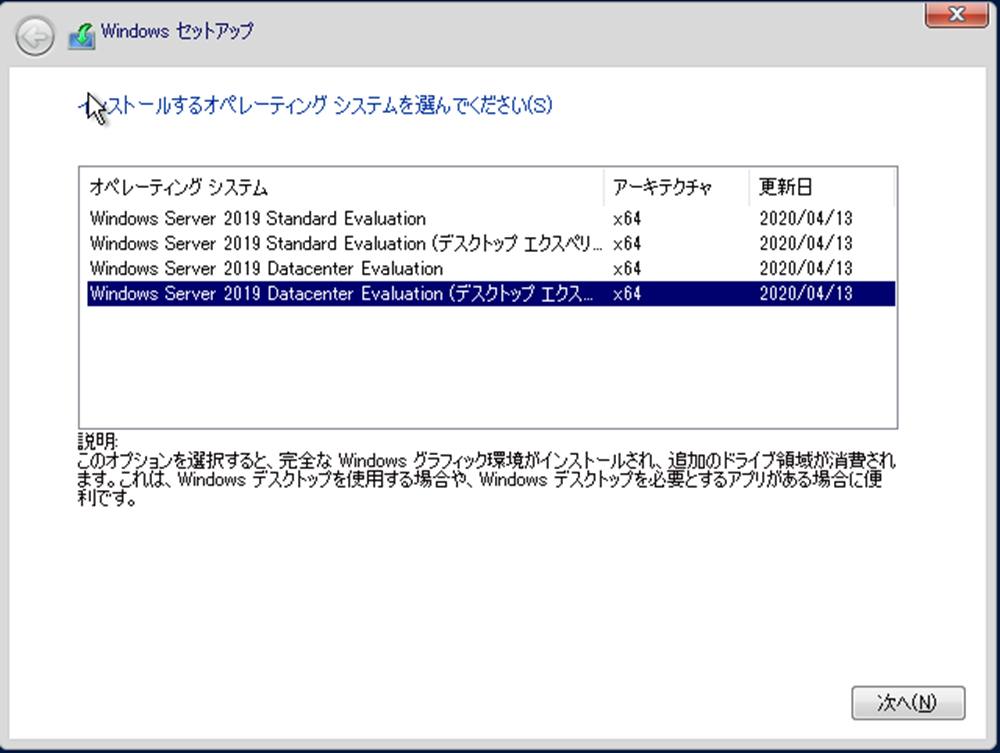Viewport: 1000px width, 753px height.
Task: Click the date of Datacenter Evaluation core row
Action: pos(806,268)
